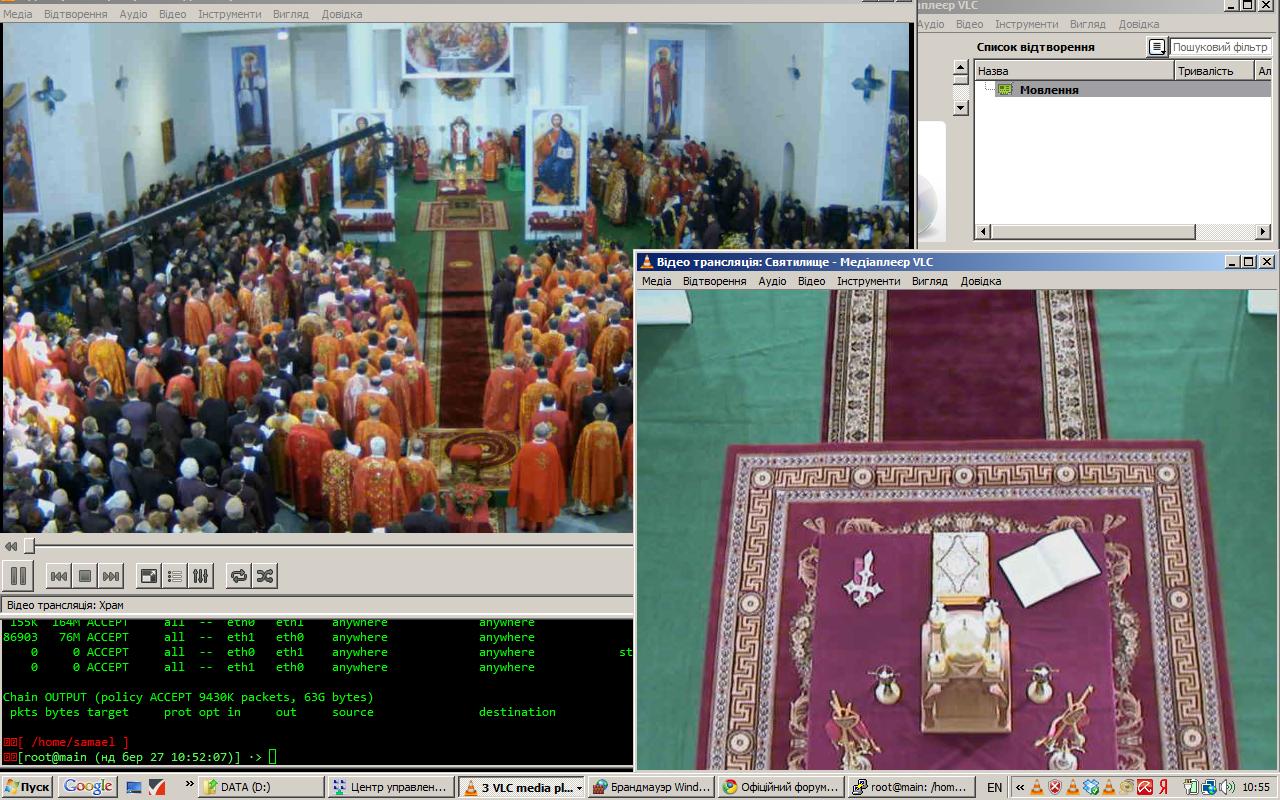Click the Пошуковий фільтр search field
The height and width of the screenshot is (800, 1280).
1220,47
